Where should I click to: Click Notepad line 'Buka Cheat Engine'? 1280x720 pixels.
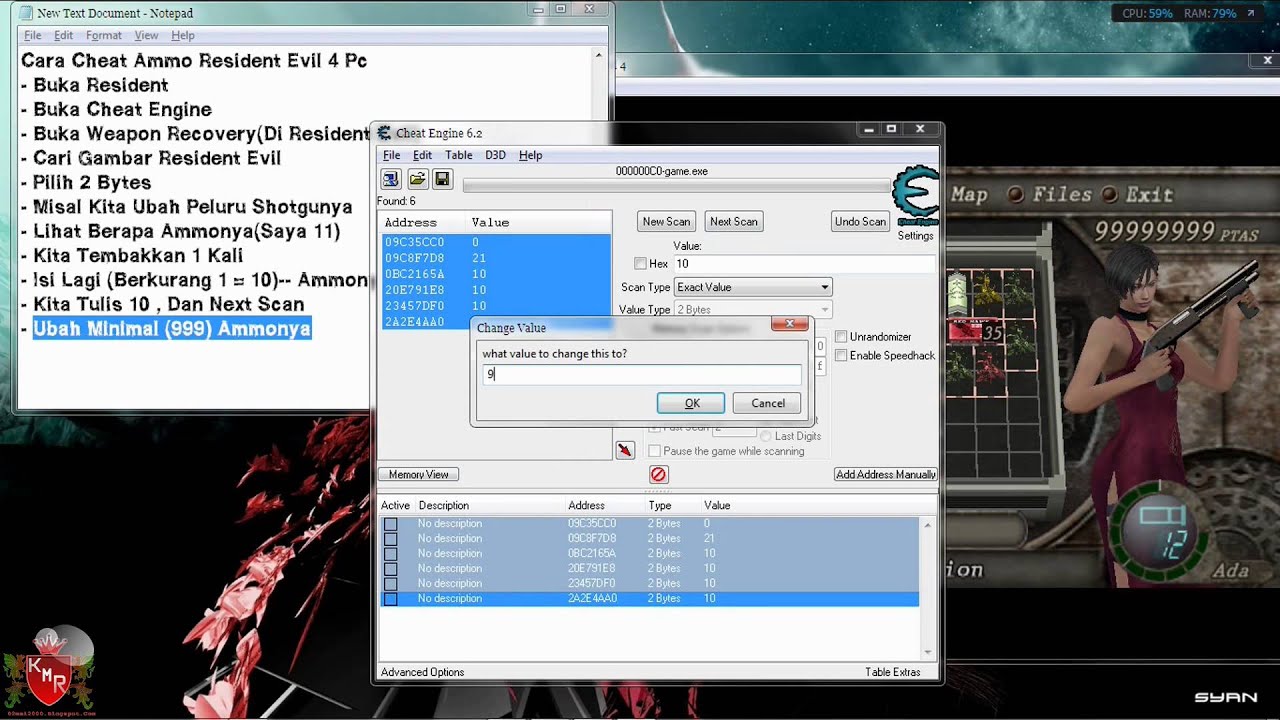[123, 109]
